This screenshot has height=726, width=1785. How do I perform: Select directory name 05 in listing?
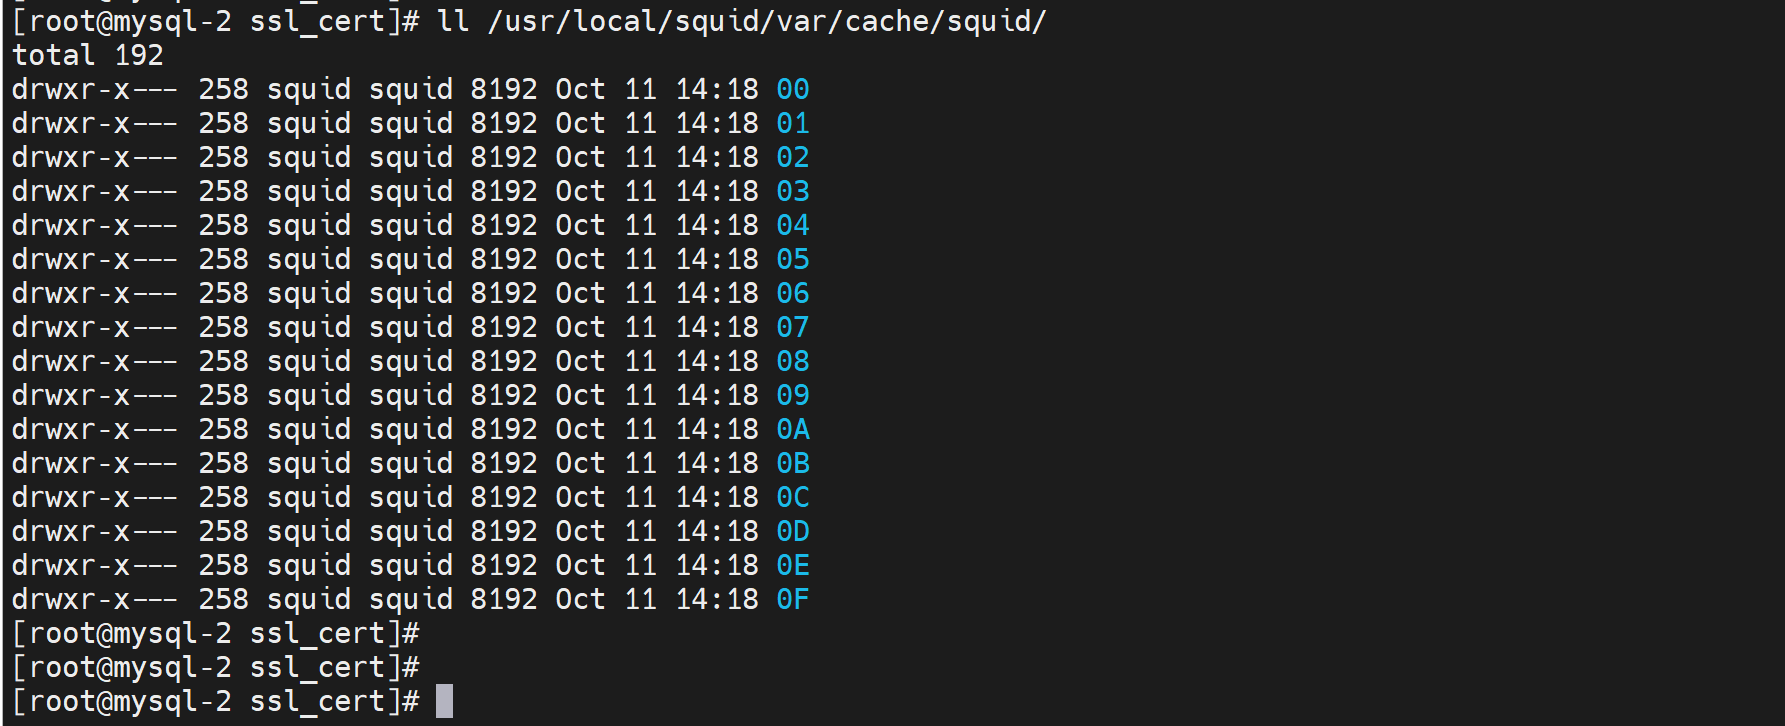tap(792, 260)
